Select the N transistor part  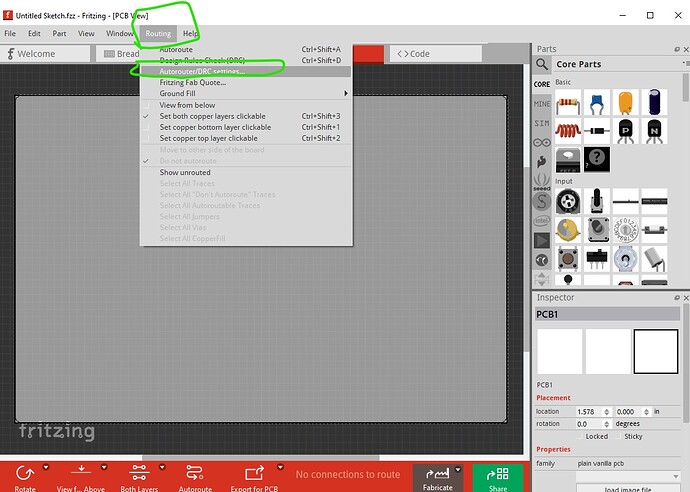pos(654,131)
